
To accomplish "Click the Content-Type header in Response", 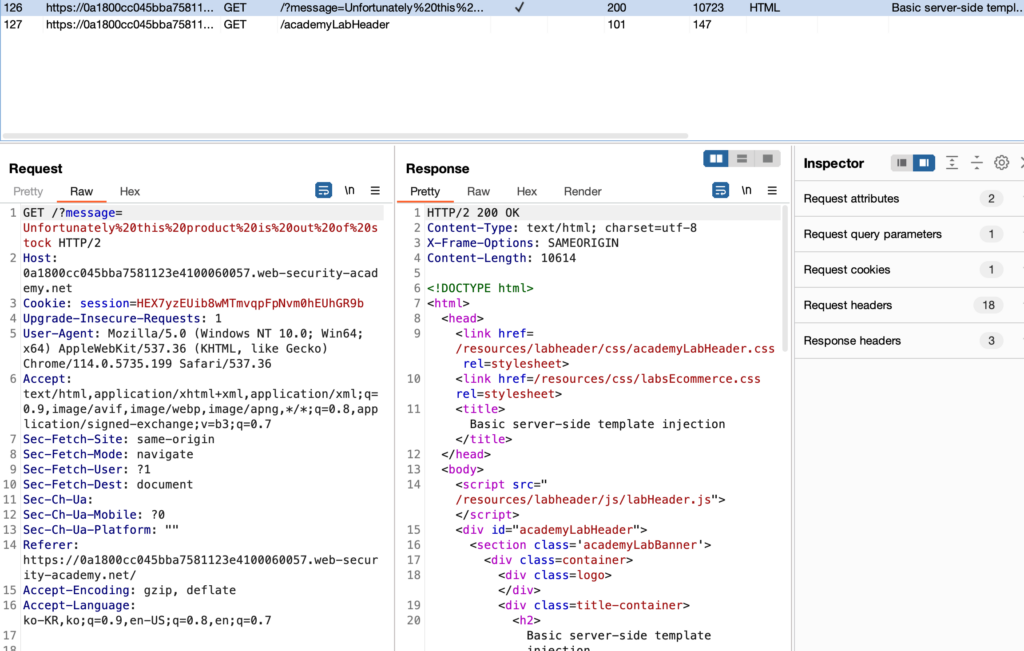I will coord(562,228).
